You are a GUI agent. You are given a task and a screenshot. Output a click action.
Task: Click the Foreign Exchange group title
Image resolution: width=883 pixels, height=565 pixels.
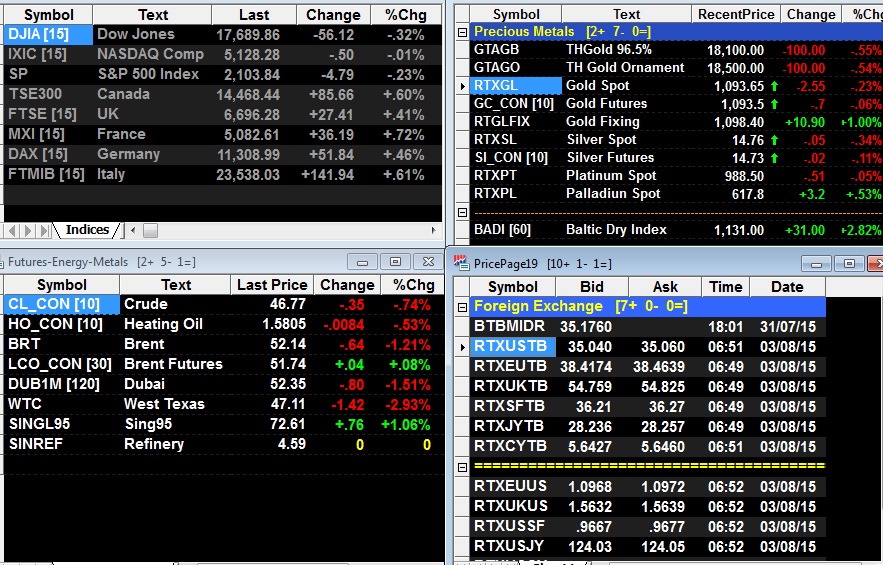click(x=538, y=306)
